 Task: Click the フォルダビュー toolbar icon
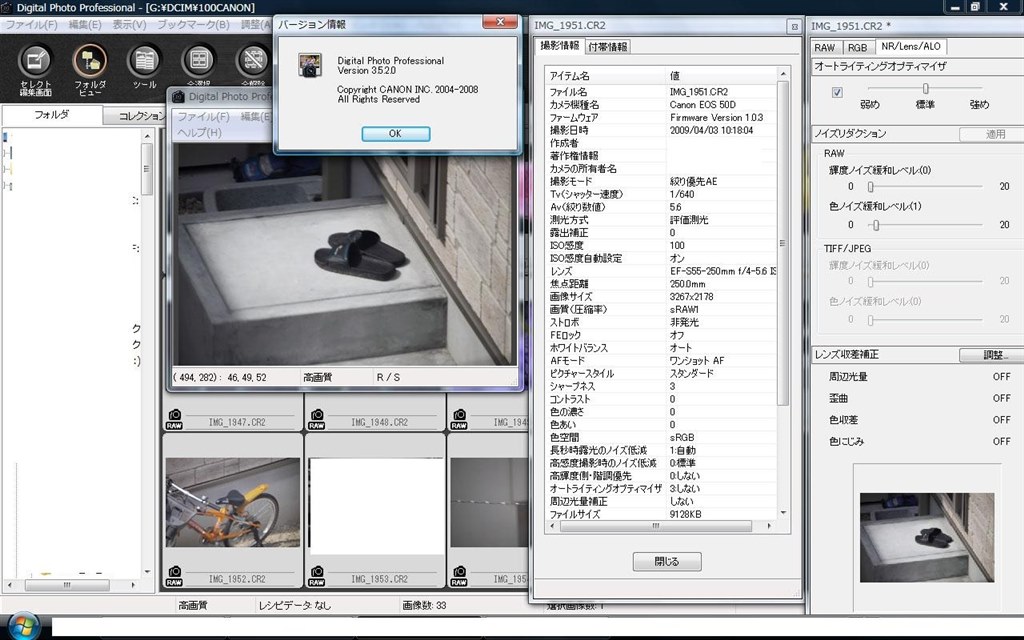(x=90, y=61)
